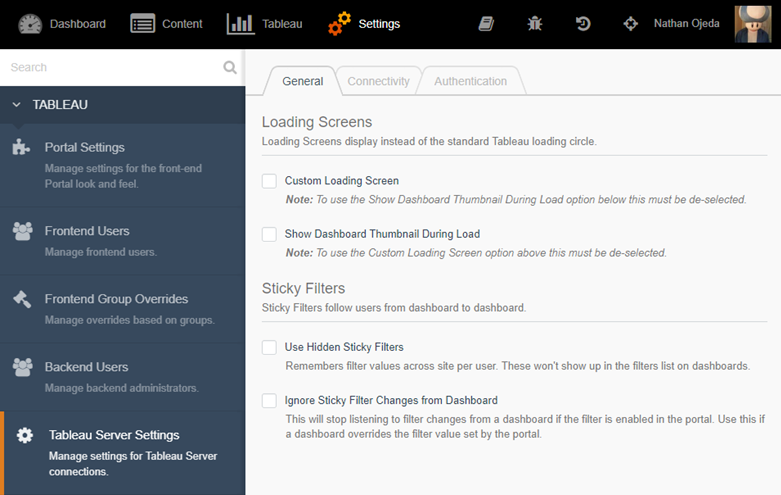Check Show Dashboard Thumbnail During Load
The height and width of the screenshot is (495, 781).
[269, 234]
